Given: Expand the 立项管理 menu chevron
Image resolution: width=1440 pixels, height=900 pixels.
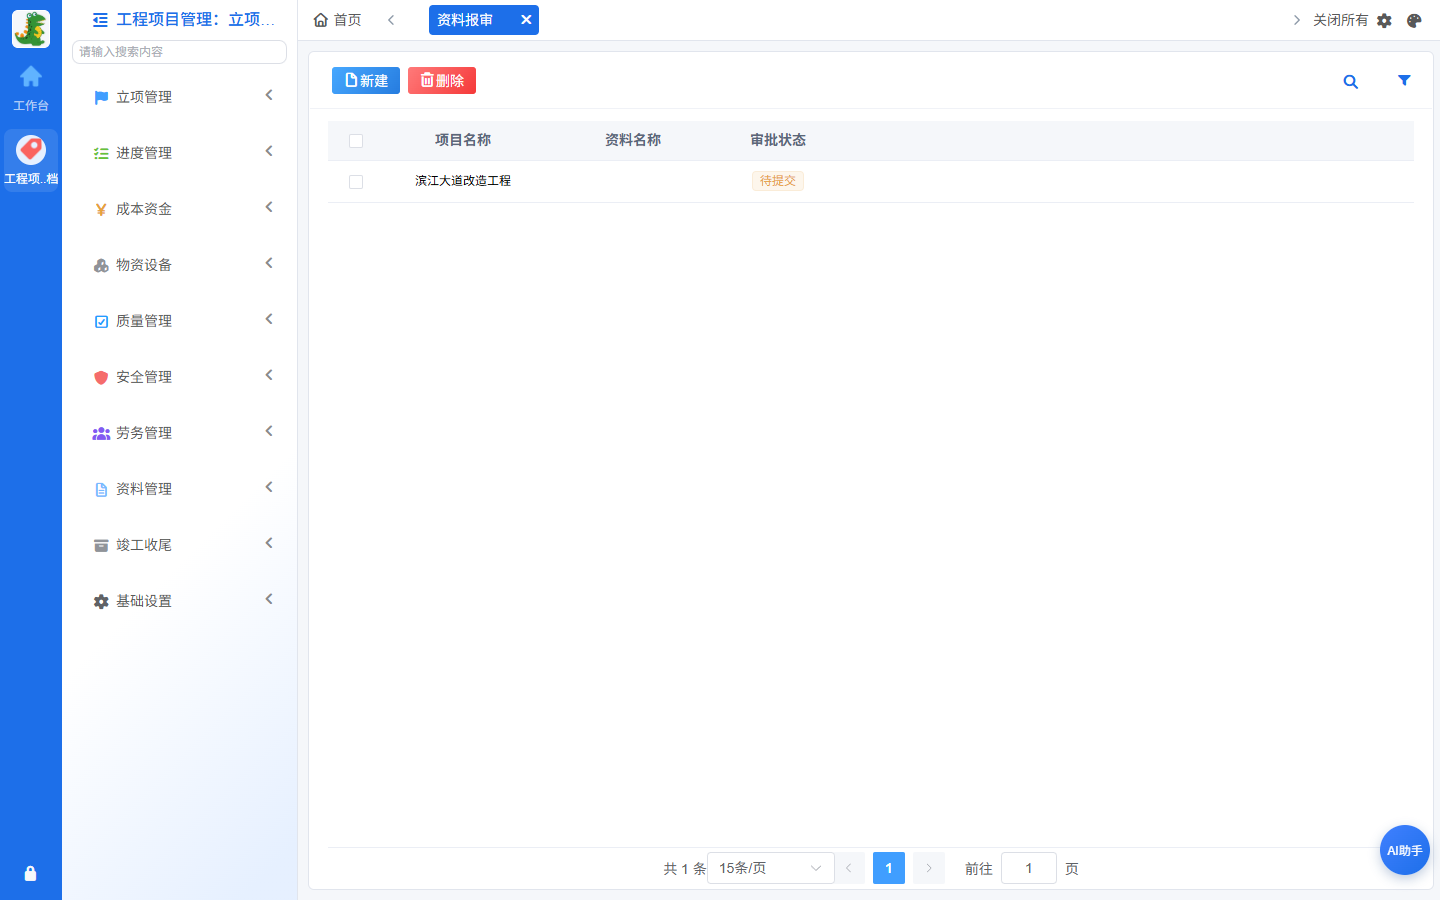Looking at the screenshot, I should coord(269,96).
